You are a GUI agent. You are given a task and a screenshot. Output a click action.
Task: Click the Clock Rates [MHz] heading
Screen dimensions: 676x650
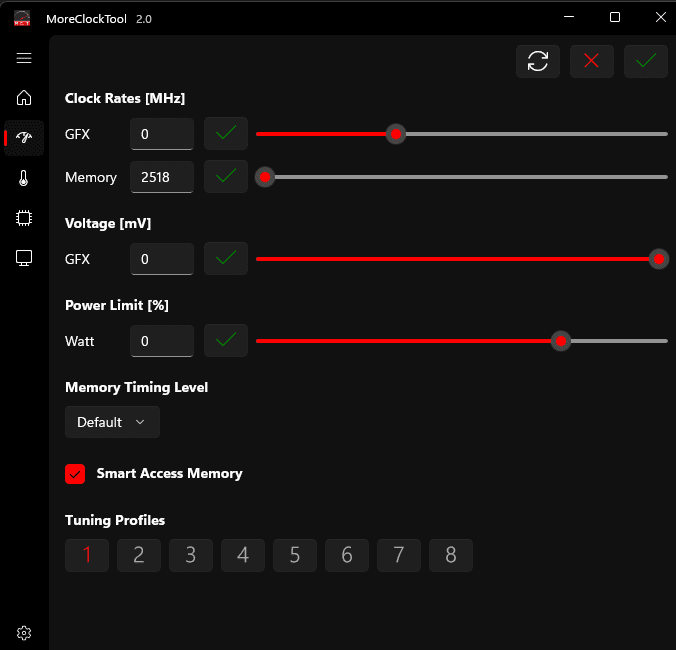click(125, 98)
